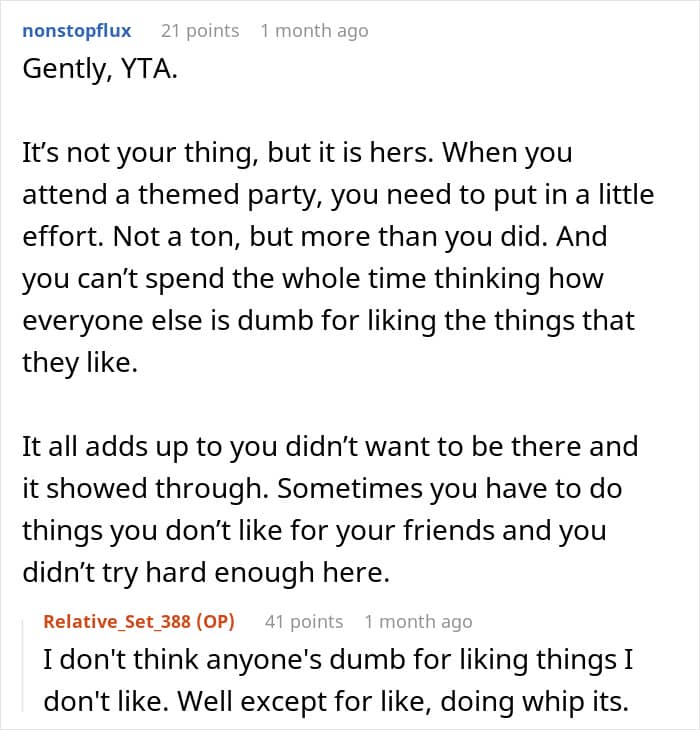The height and width of the screenshot is (730, 700).
Task: Select the "Gently, YTA." line
Action: point(100,69)
